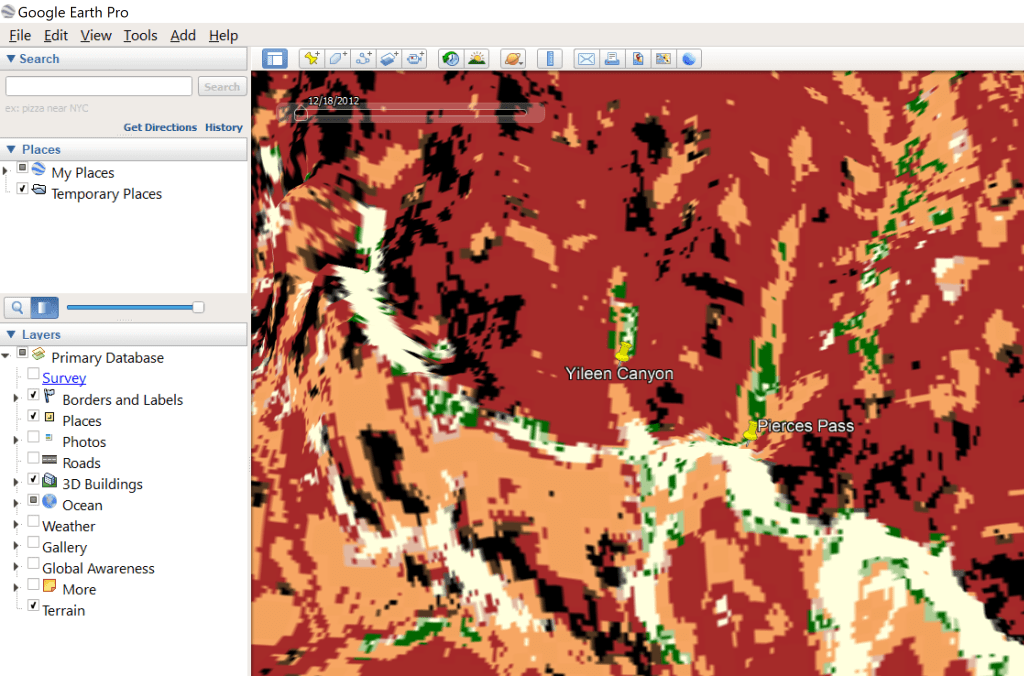Open the ruler measurement tool
The height and width of the screenshot is (676, 1024).
pos(551,59)
